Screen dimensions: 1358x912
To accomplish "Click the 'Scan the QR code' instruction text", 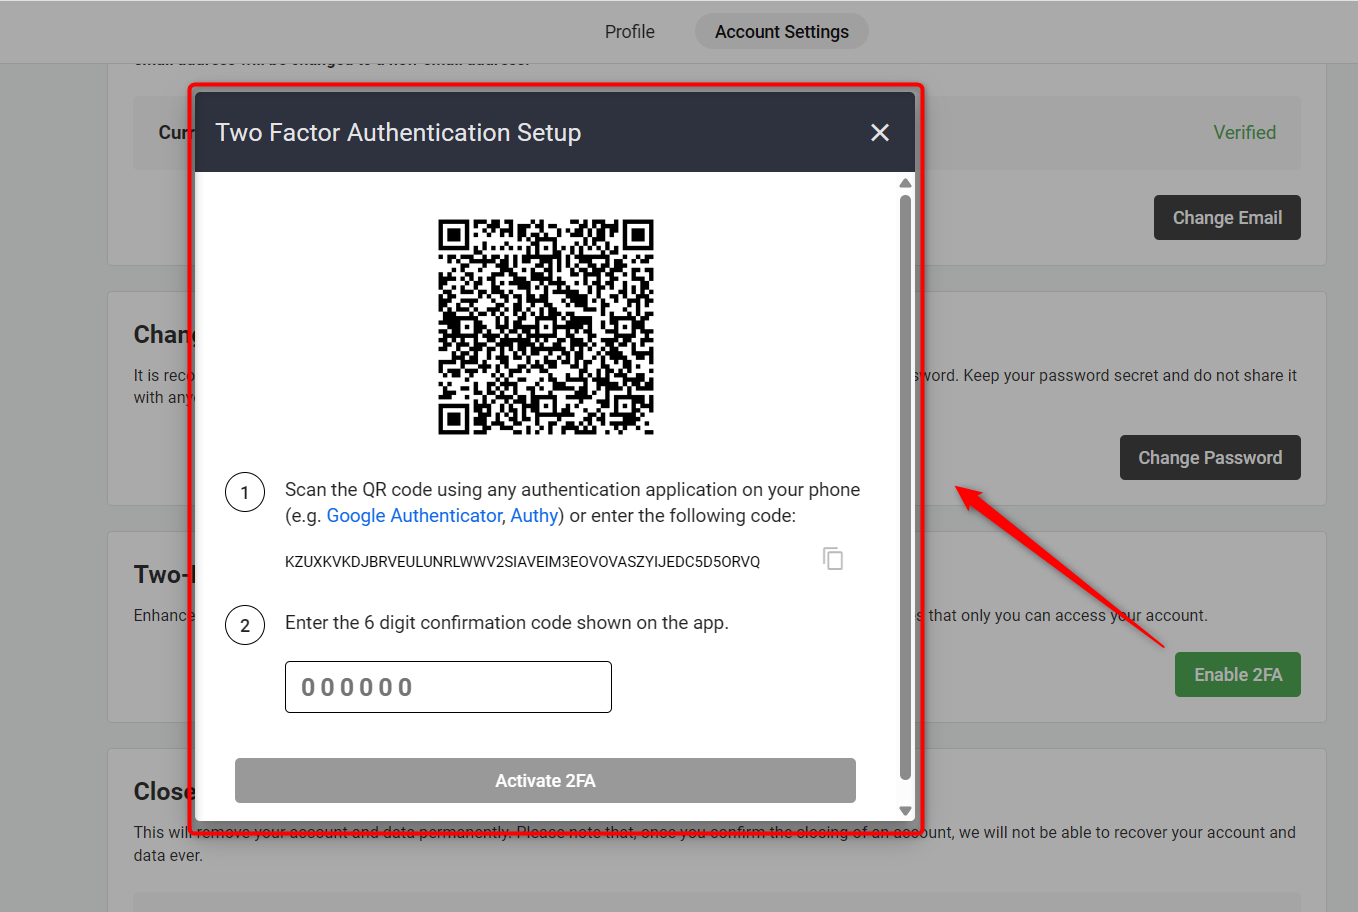I will tap(572, 503).
